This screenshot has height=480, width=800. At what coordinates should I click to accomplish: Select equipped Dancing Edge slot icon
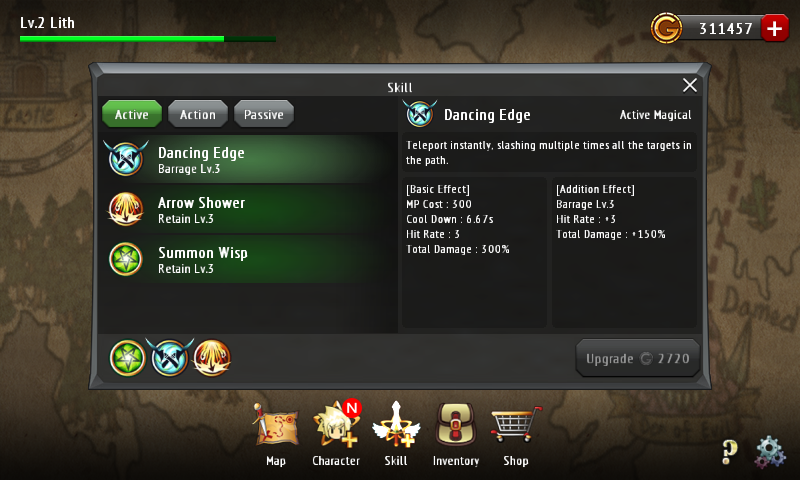pos(170,358)
